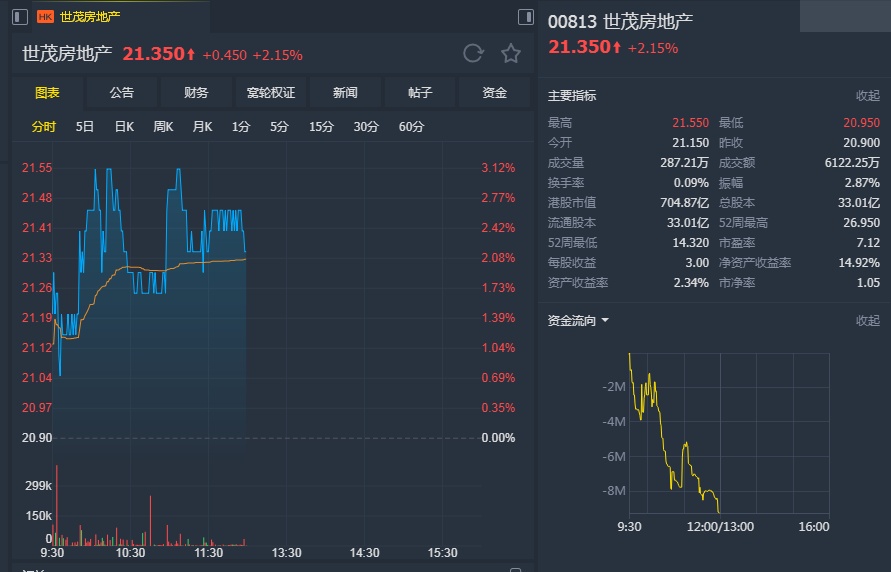Toggle the right sidebar panel icon
Screen dimensions: 891x572
526,17
